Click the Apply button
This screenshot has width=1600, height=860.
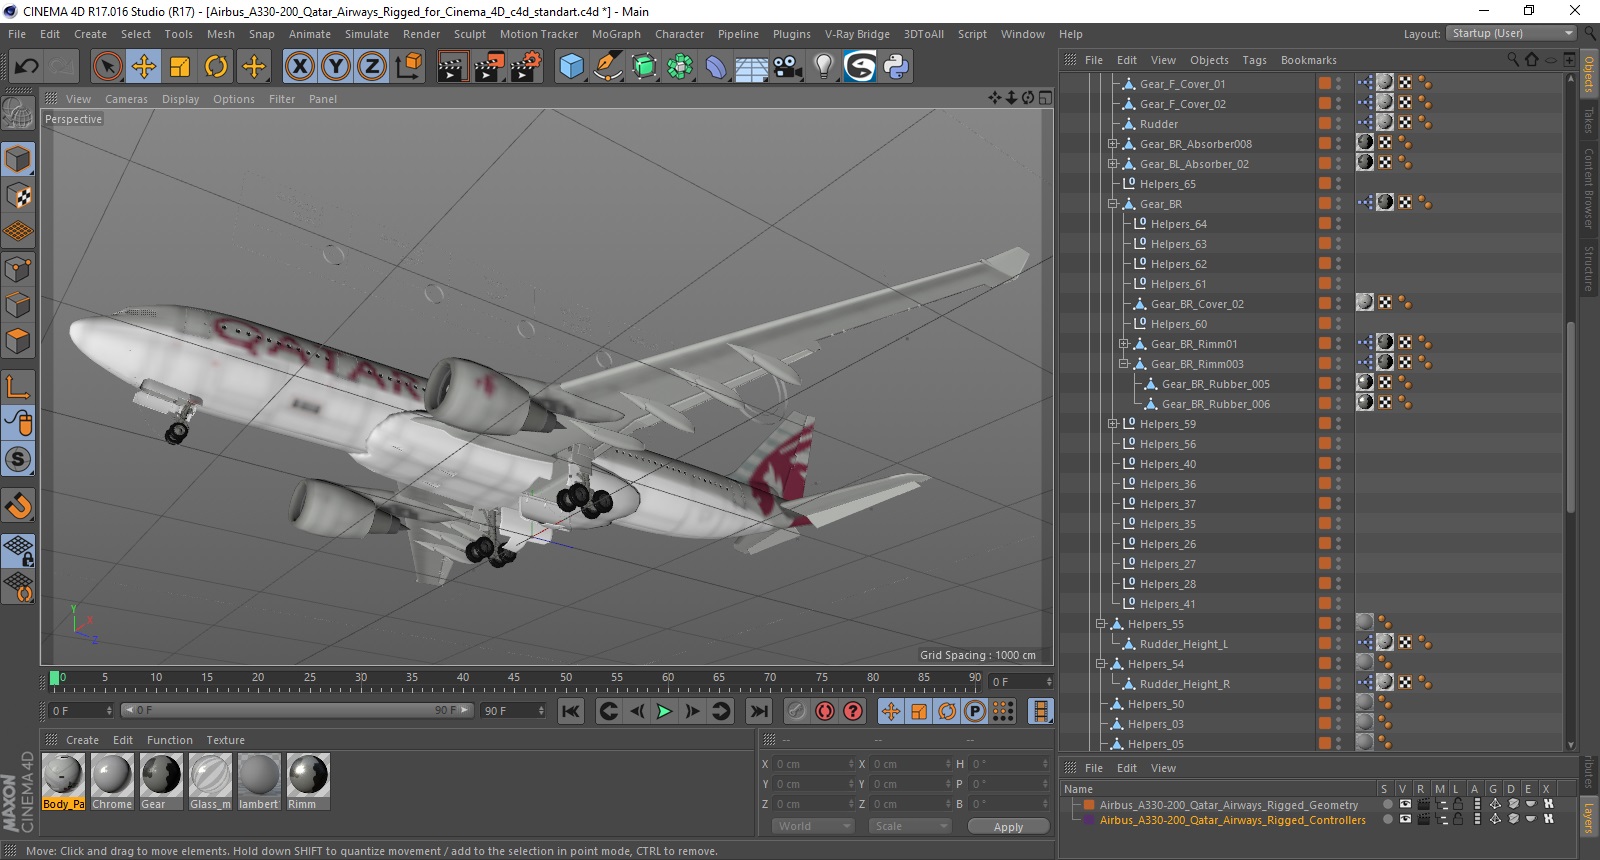1008,827
